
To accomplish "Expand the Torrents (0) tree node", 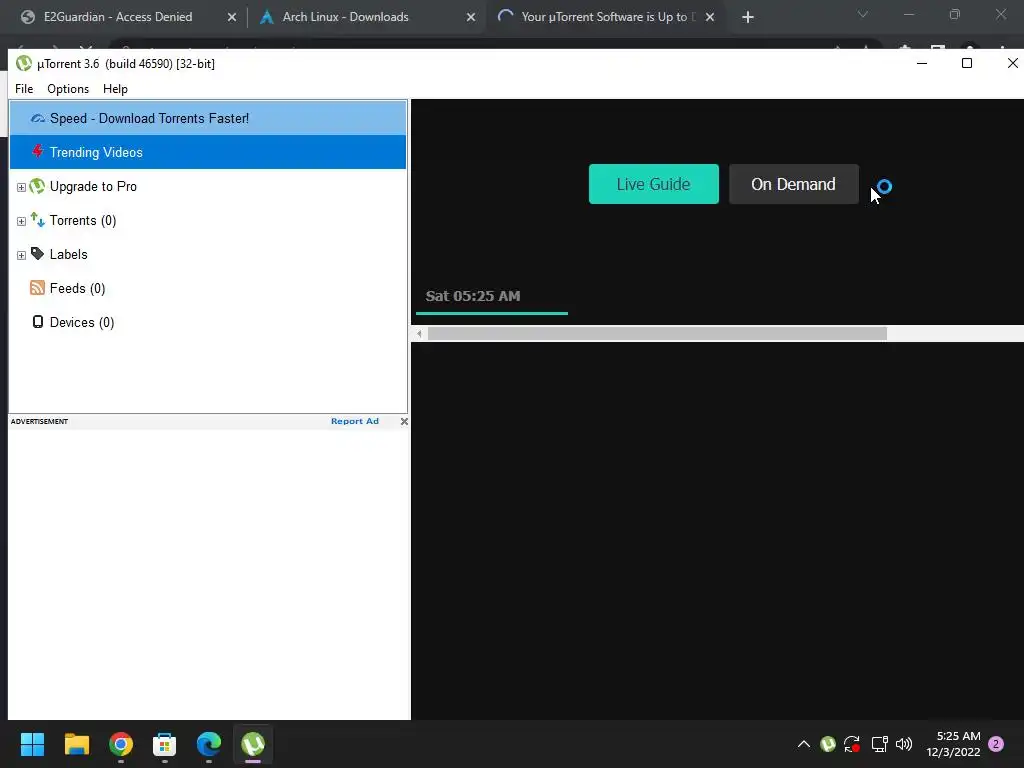I will pos(21,221).
